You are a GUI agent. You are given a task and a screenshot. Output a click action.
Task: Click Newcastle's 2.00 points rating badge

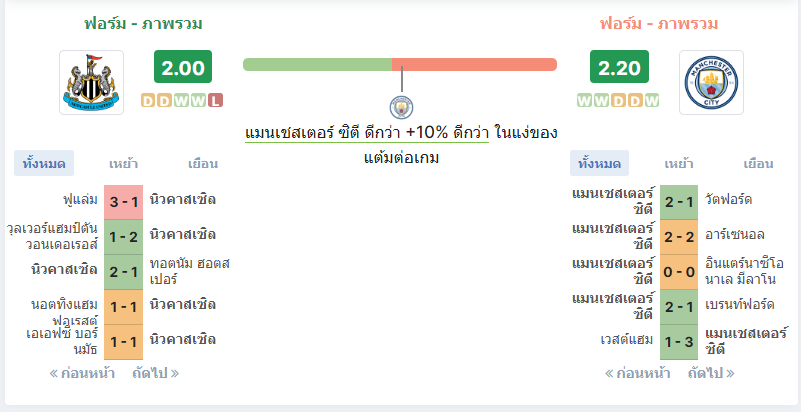pyautogui.click(x=183, y=66)
